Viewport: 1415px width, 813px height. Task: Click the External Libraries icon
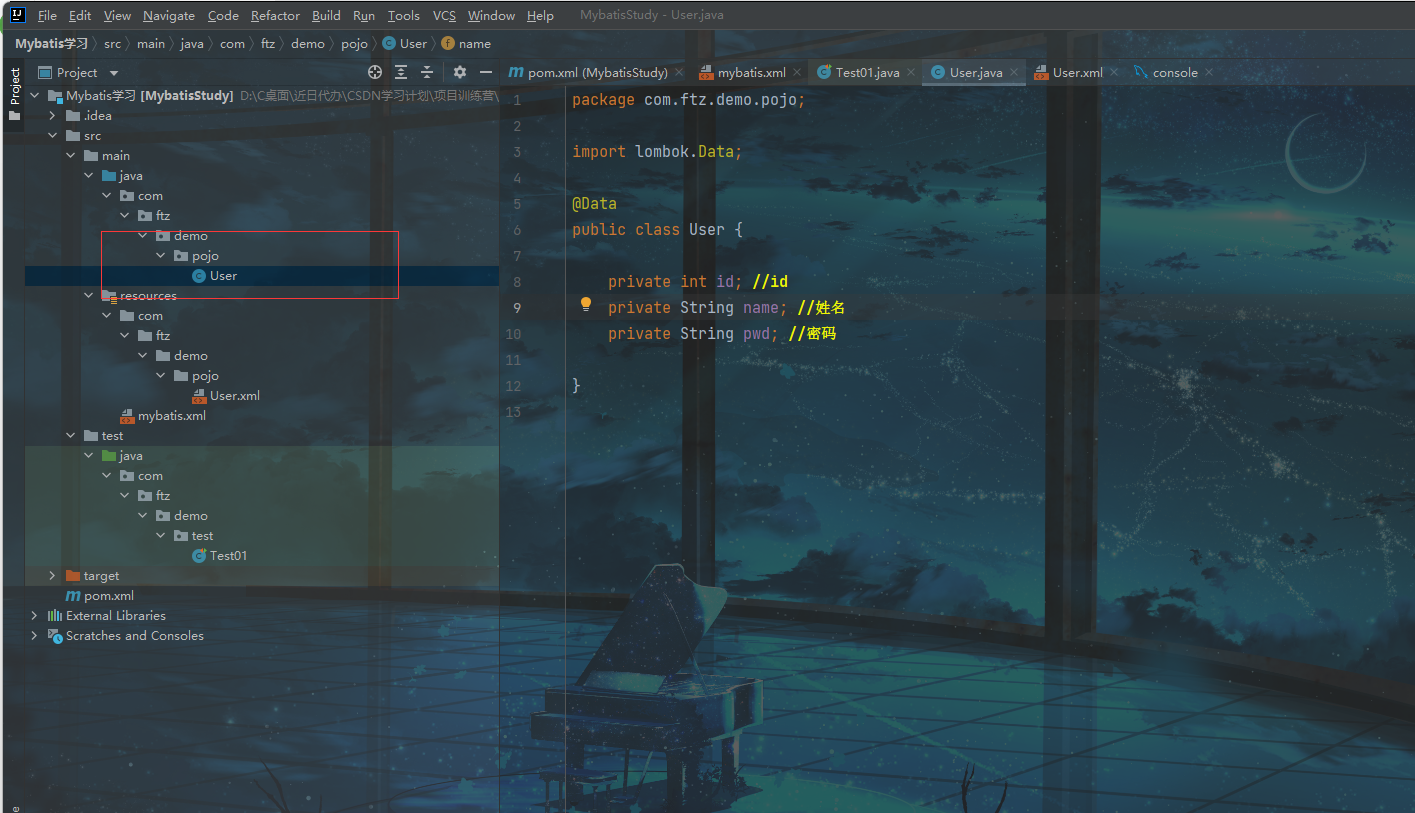point(54,615)
